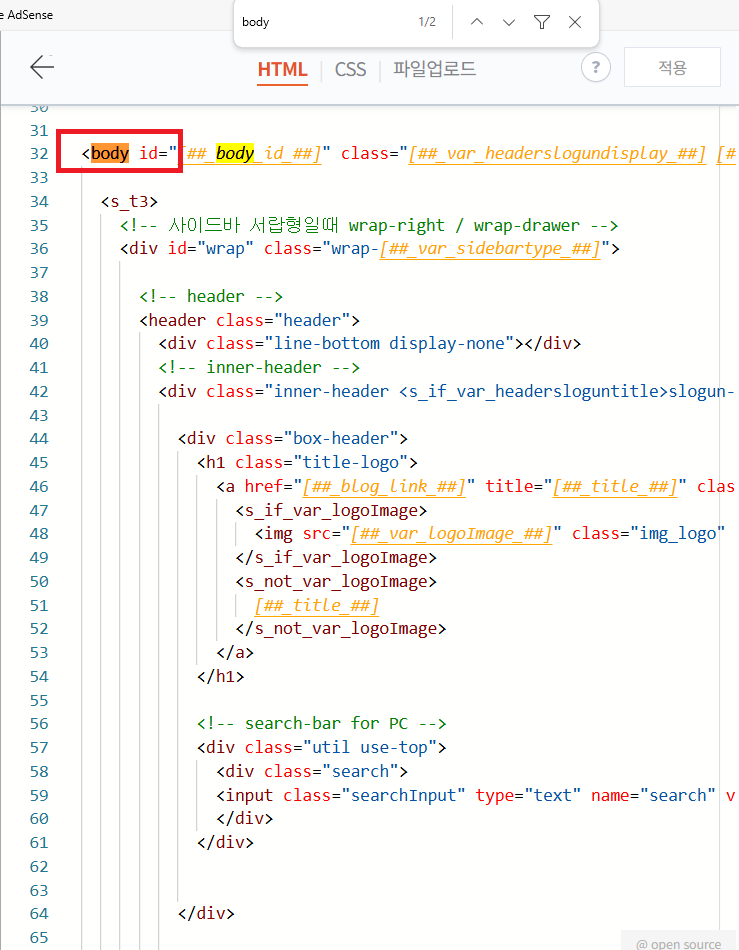This screenshot has width=739, height=950.
Task: Click closing </s_if_var_logoImage> tag
Action: [x=336, y=557]
